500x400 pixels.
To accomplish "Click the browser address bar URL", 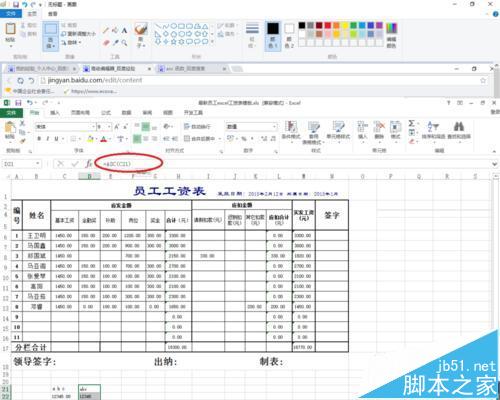I will 95,80.
